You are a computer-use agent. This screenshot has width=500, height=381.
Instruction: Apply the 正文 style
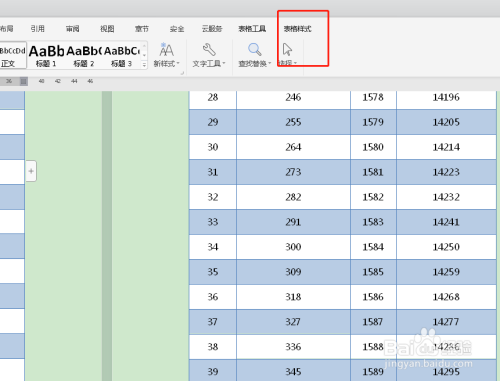coord(13,55)
